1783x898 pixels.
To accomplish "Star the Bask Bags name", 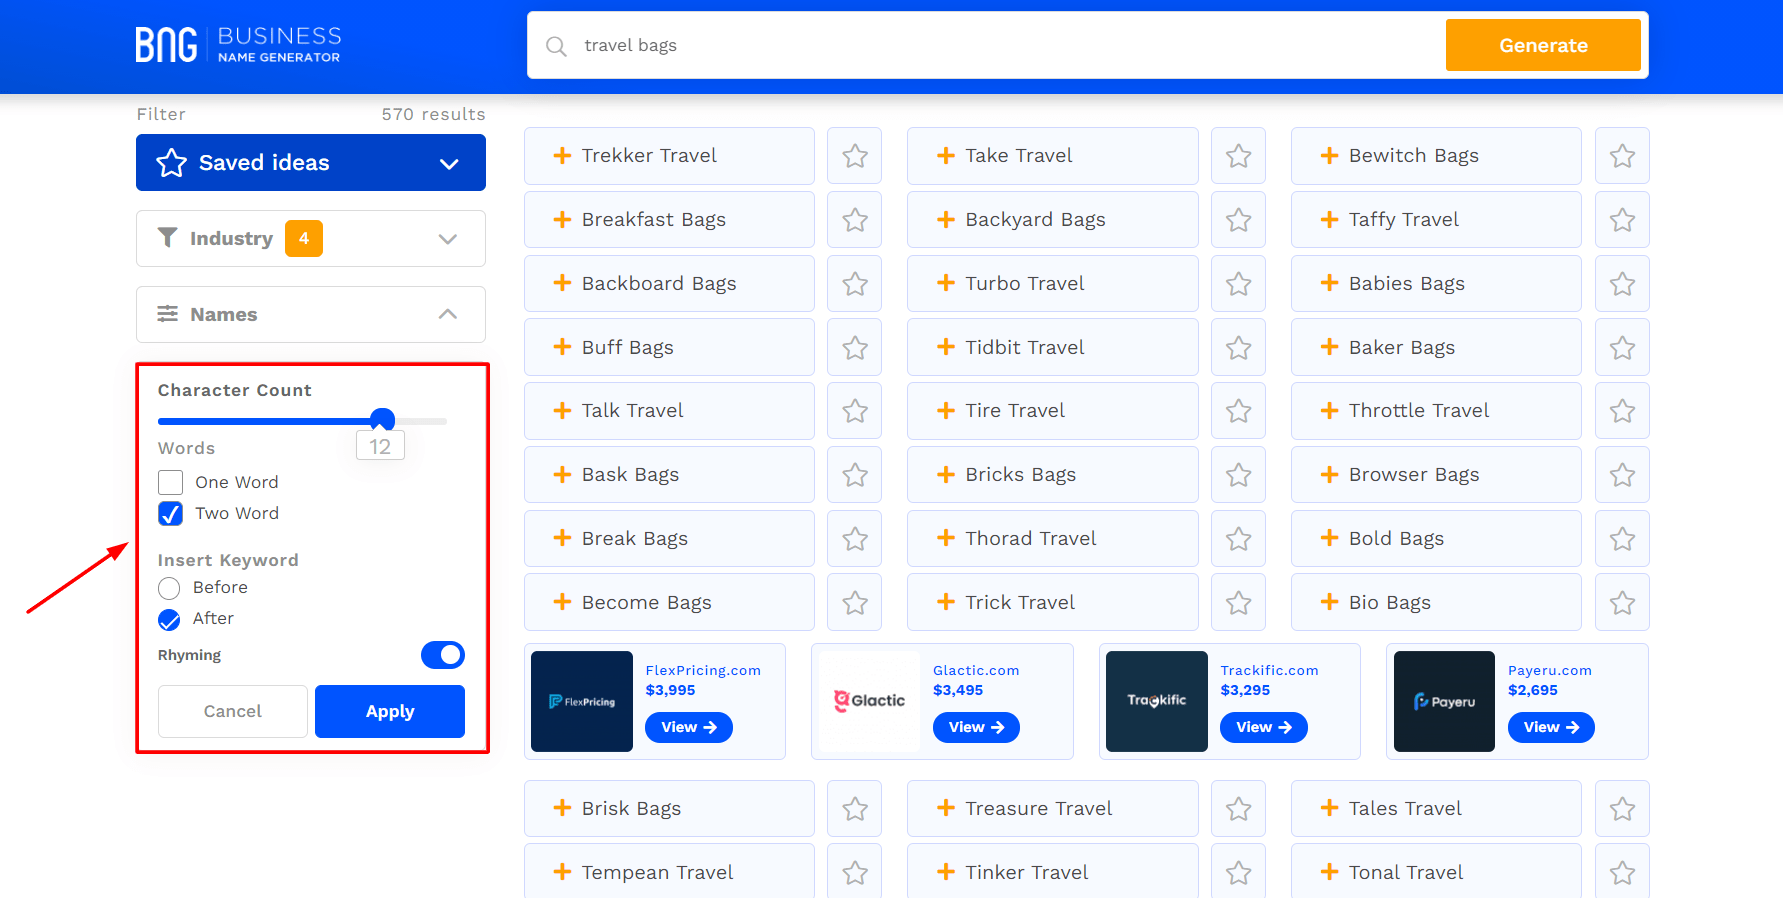I will coord(855,475).
